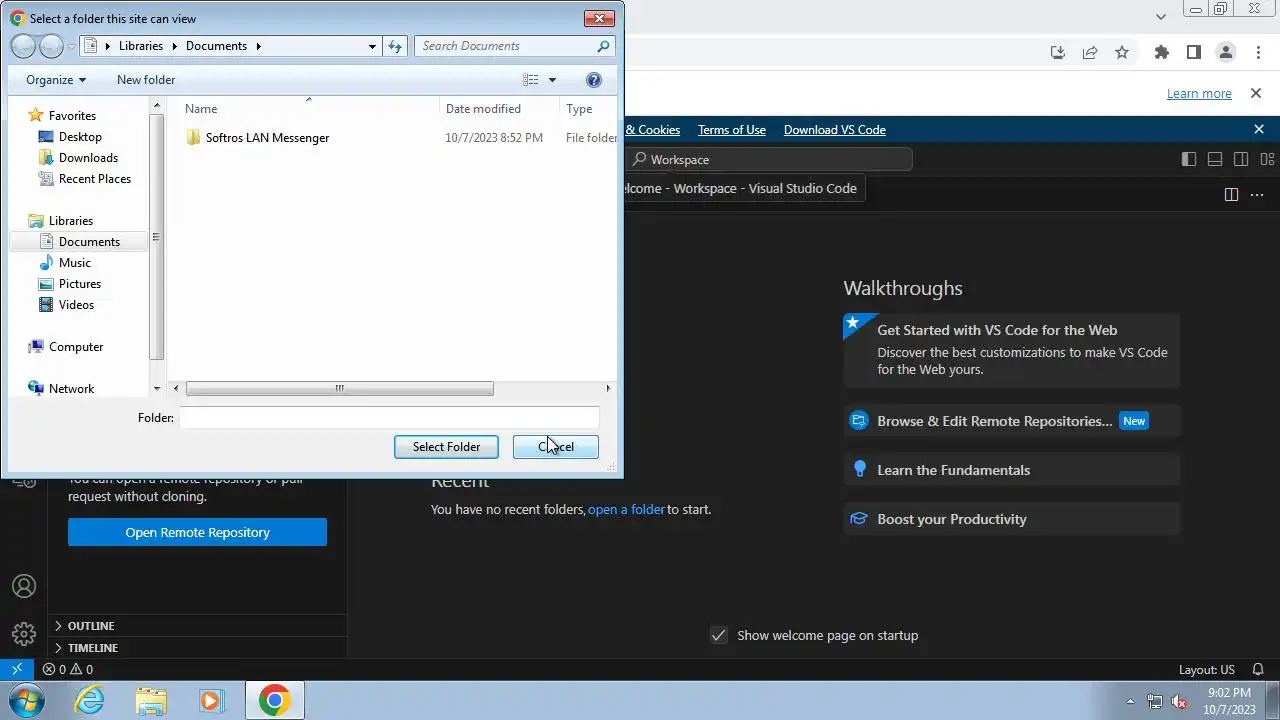This screenshot has height=720, width=1280.
Task: Click New folder in dialog toolbar
Action: point(146,80)
